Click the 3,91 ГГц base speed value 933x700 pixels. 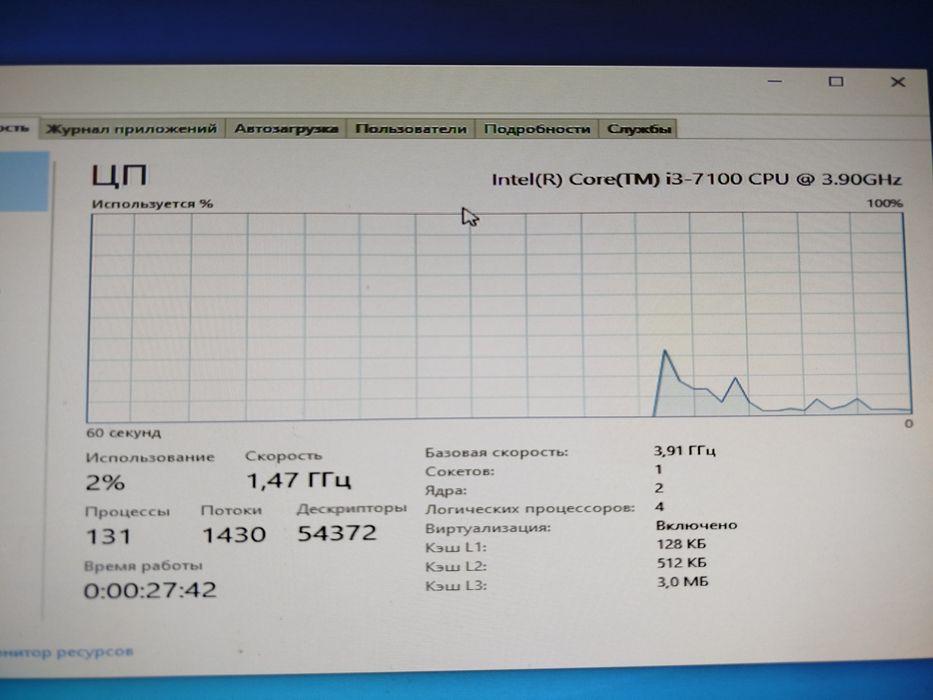click(685, 451)
